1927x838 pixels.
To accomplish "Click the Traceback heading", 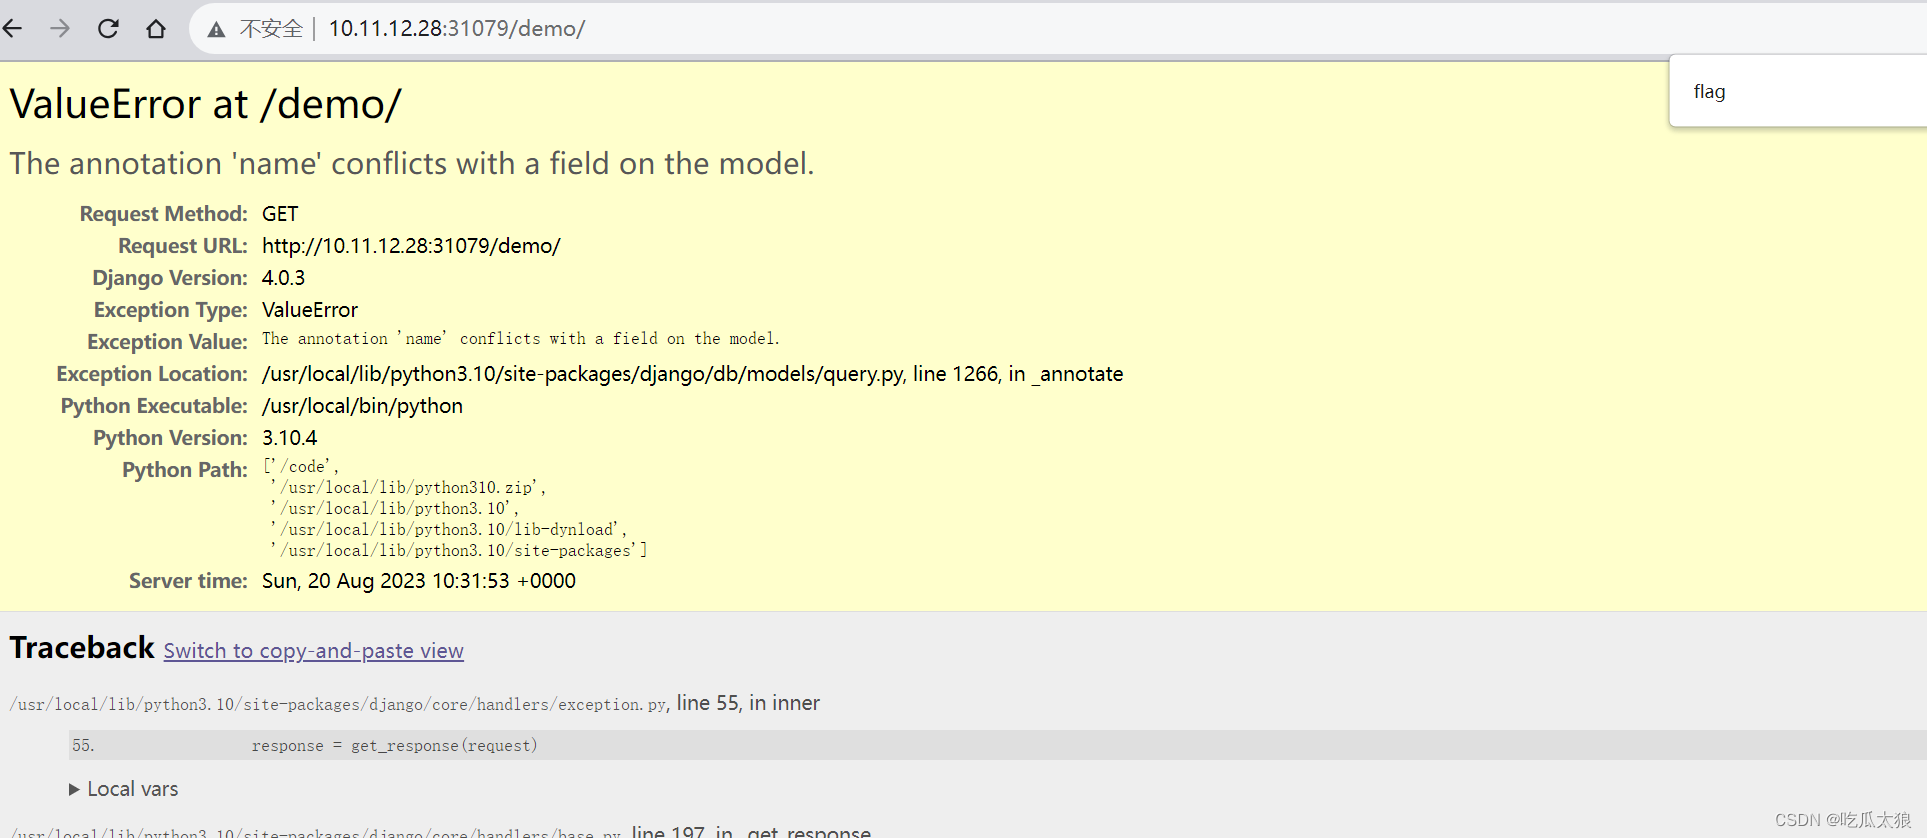I will tap(82, 648).
